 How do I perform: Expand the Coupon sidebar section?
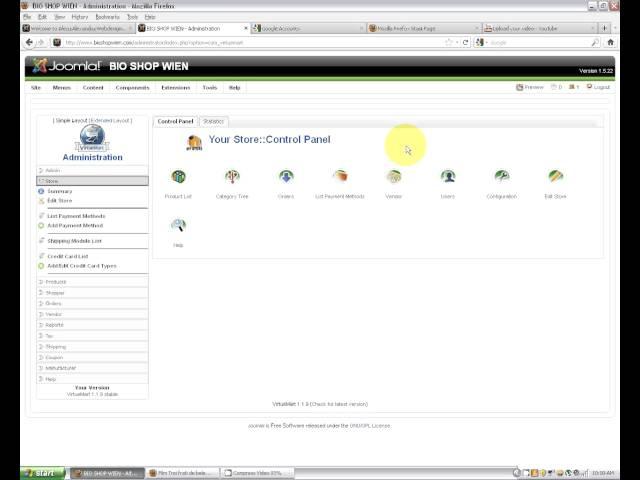(x=93, y=357)
